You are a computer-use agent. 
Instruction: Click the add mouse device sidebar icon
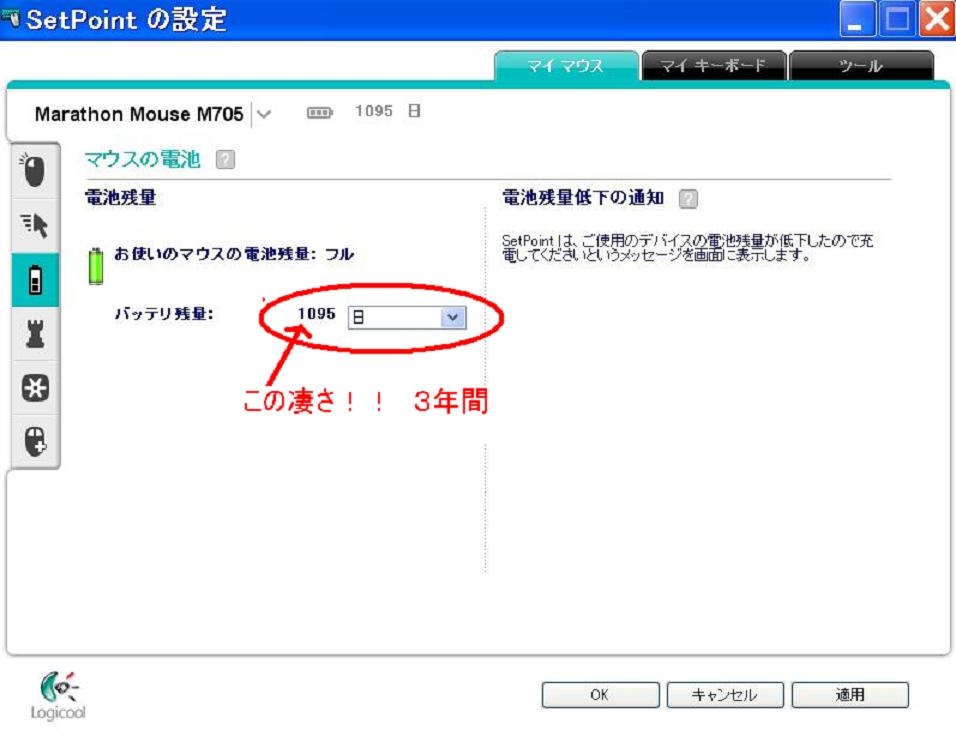click(x=35, y=441)
